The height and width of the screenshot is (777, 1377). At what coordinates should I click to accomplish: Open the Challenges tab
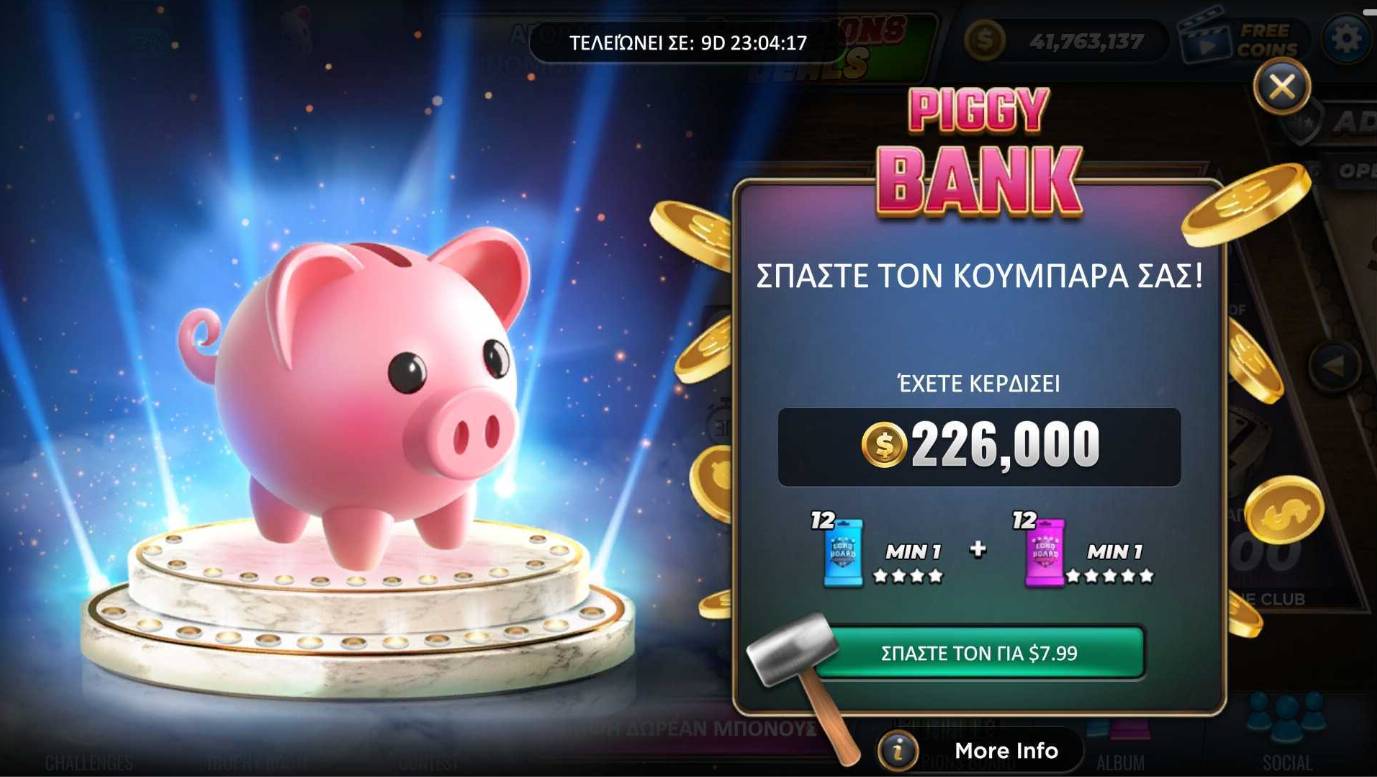point(89,762)
